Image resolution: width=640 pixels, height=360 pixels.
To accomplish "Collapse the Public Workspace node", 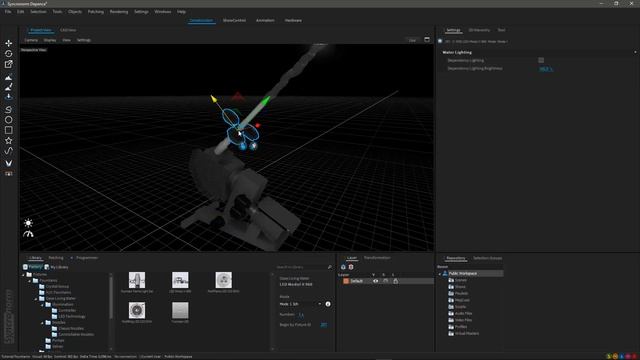I will [440, 274].
